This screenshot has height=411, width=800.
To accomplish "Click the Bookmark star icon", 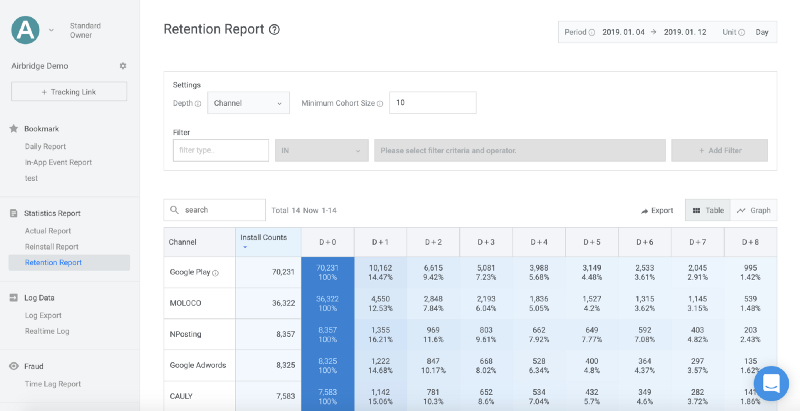I will coord(14,129).
